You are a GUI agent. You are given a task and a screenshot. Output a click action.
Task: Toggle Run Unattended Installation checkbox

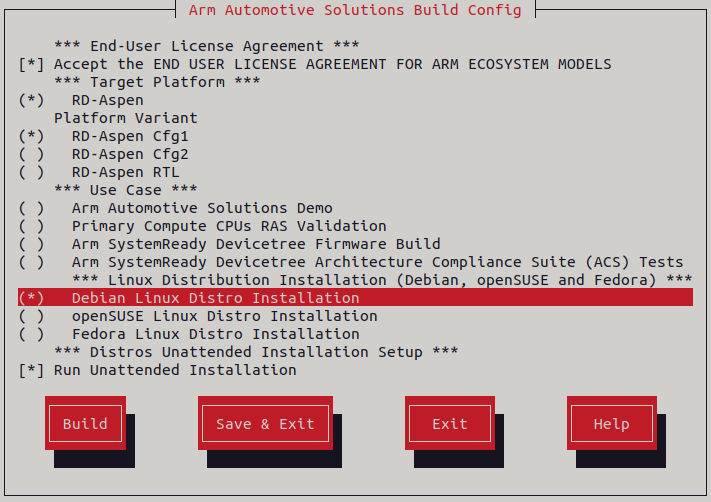tap(31, 370)
